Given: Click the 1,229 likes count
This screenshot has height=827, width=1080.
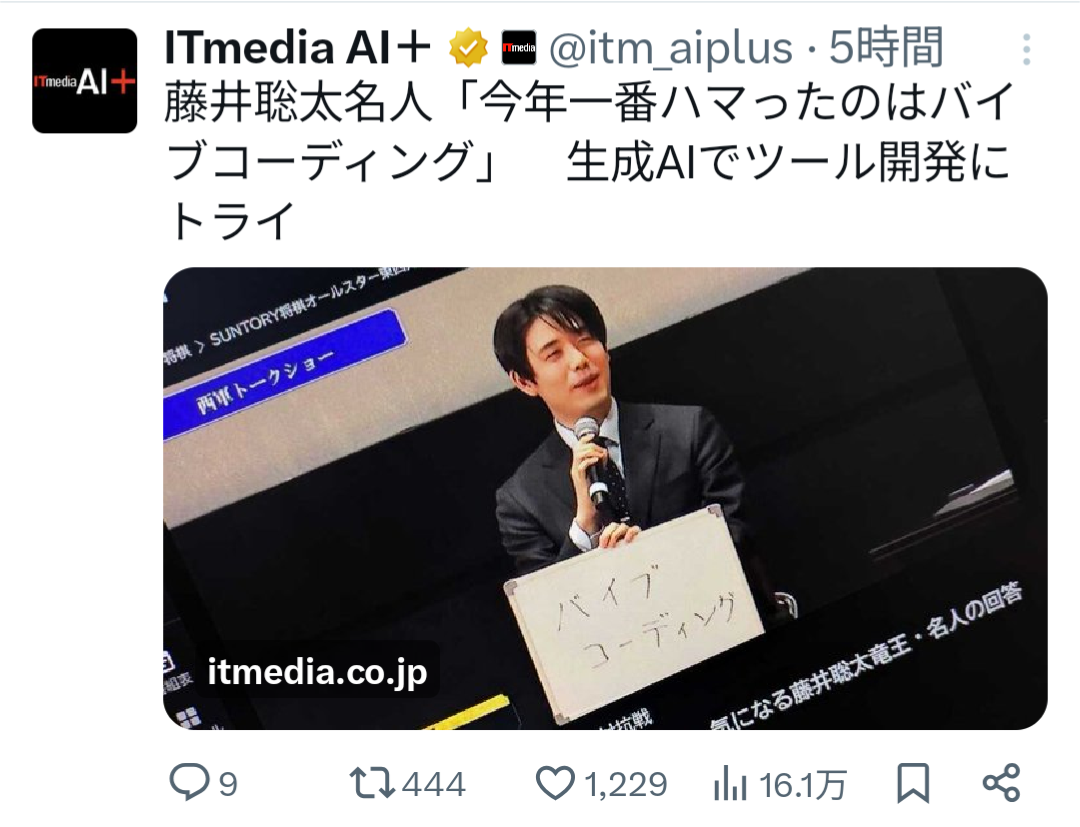Looking at the screenshot, I should click(x=626, y=784).
